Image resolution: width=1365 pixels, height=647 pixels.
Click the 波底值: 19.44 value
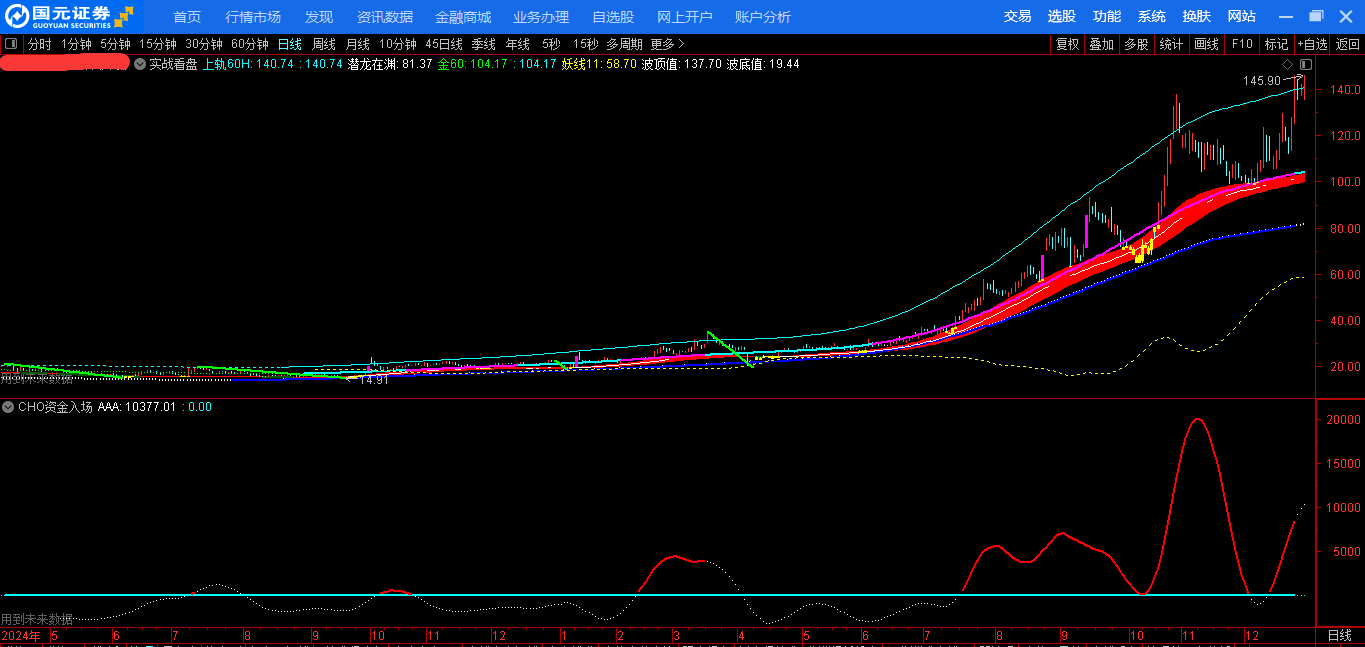coord(763,64)
